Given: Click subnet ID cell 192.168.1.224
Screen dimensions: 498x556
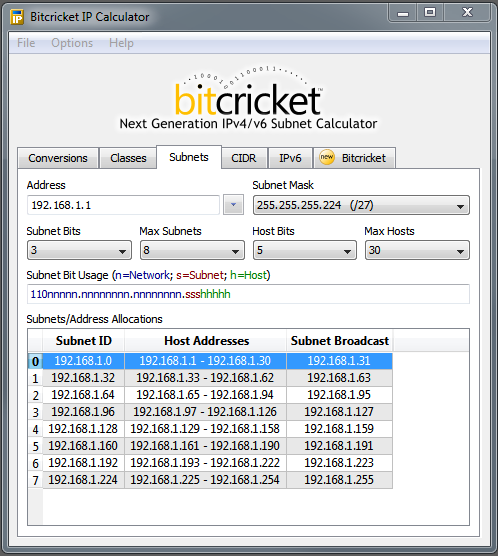Looking at the screenshot, I should (83, 480).
